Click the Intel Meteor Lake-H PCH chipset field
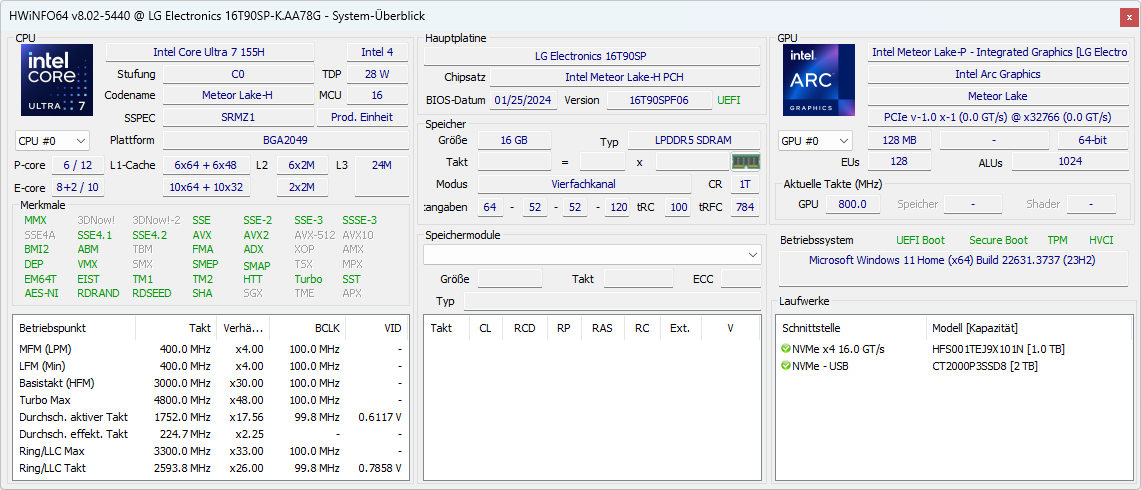Viewport: 1141px width, 490px height. (624, 77)
